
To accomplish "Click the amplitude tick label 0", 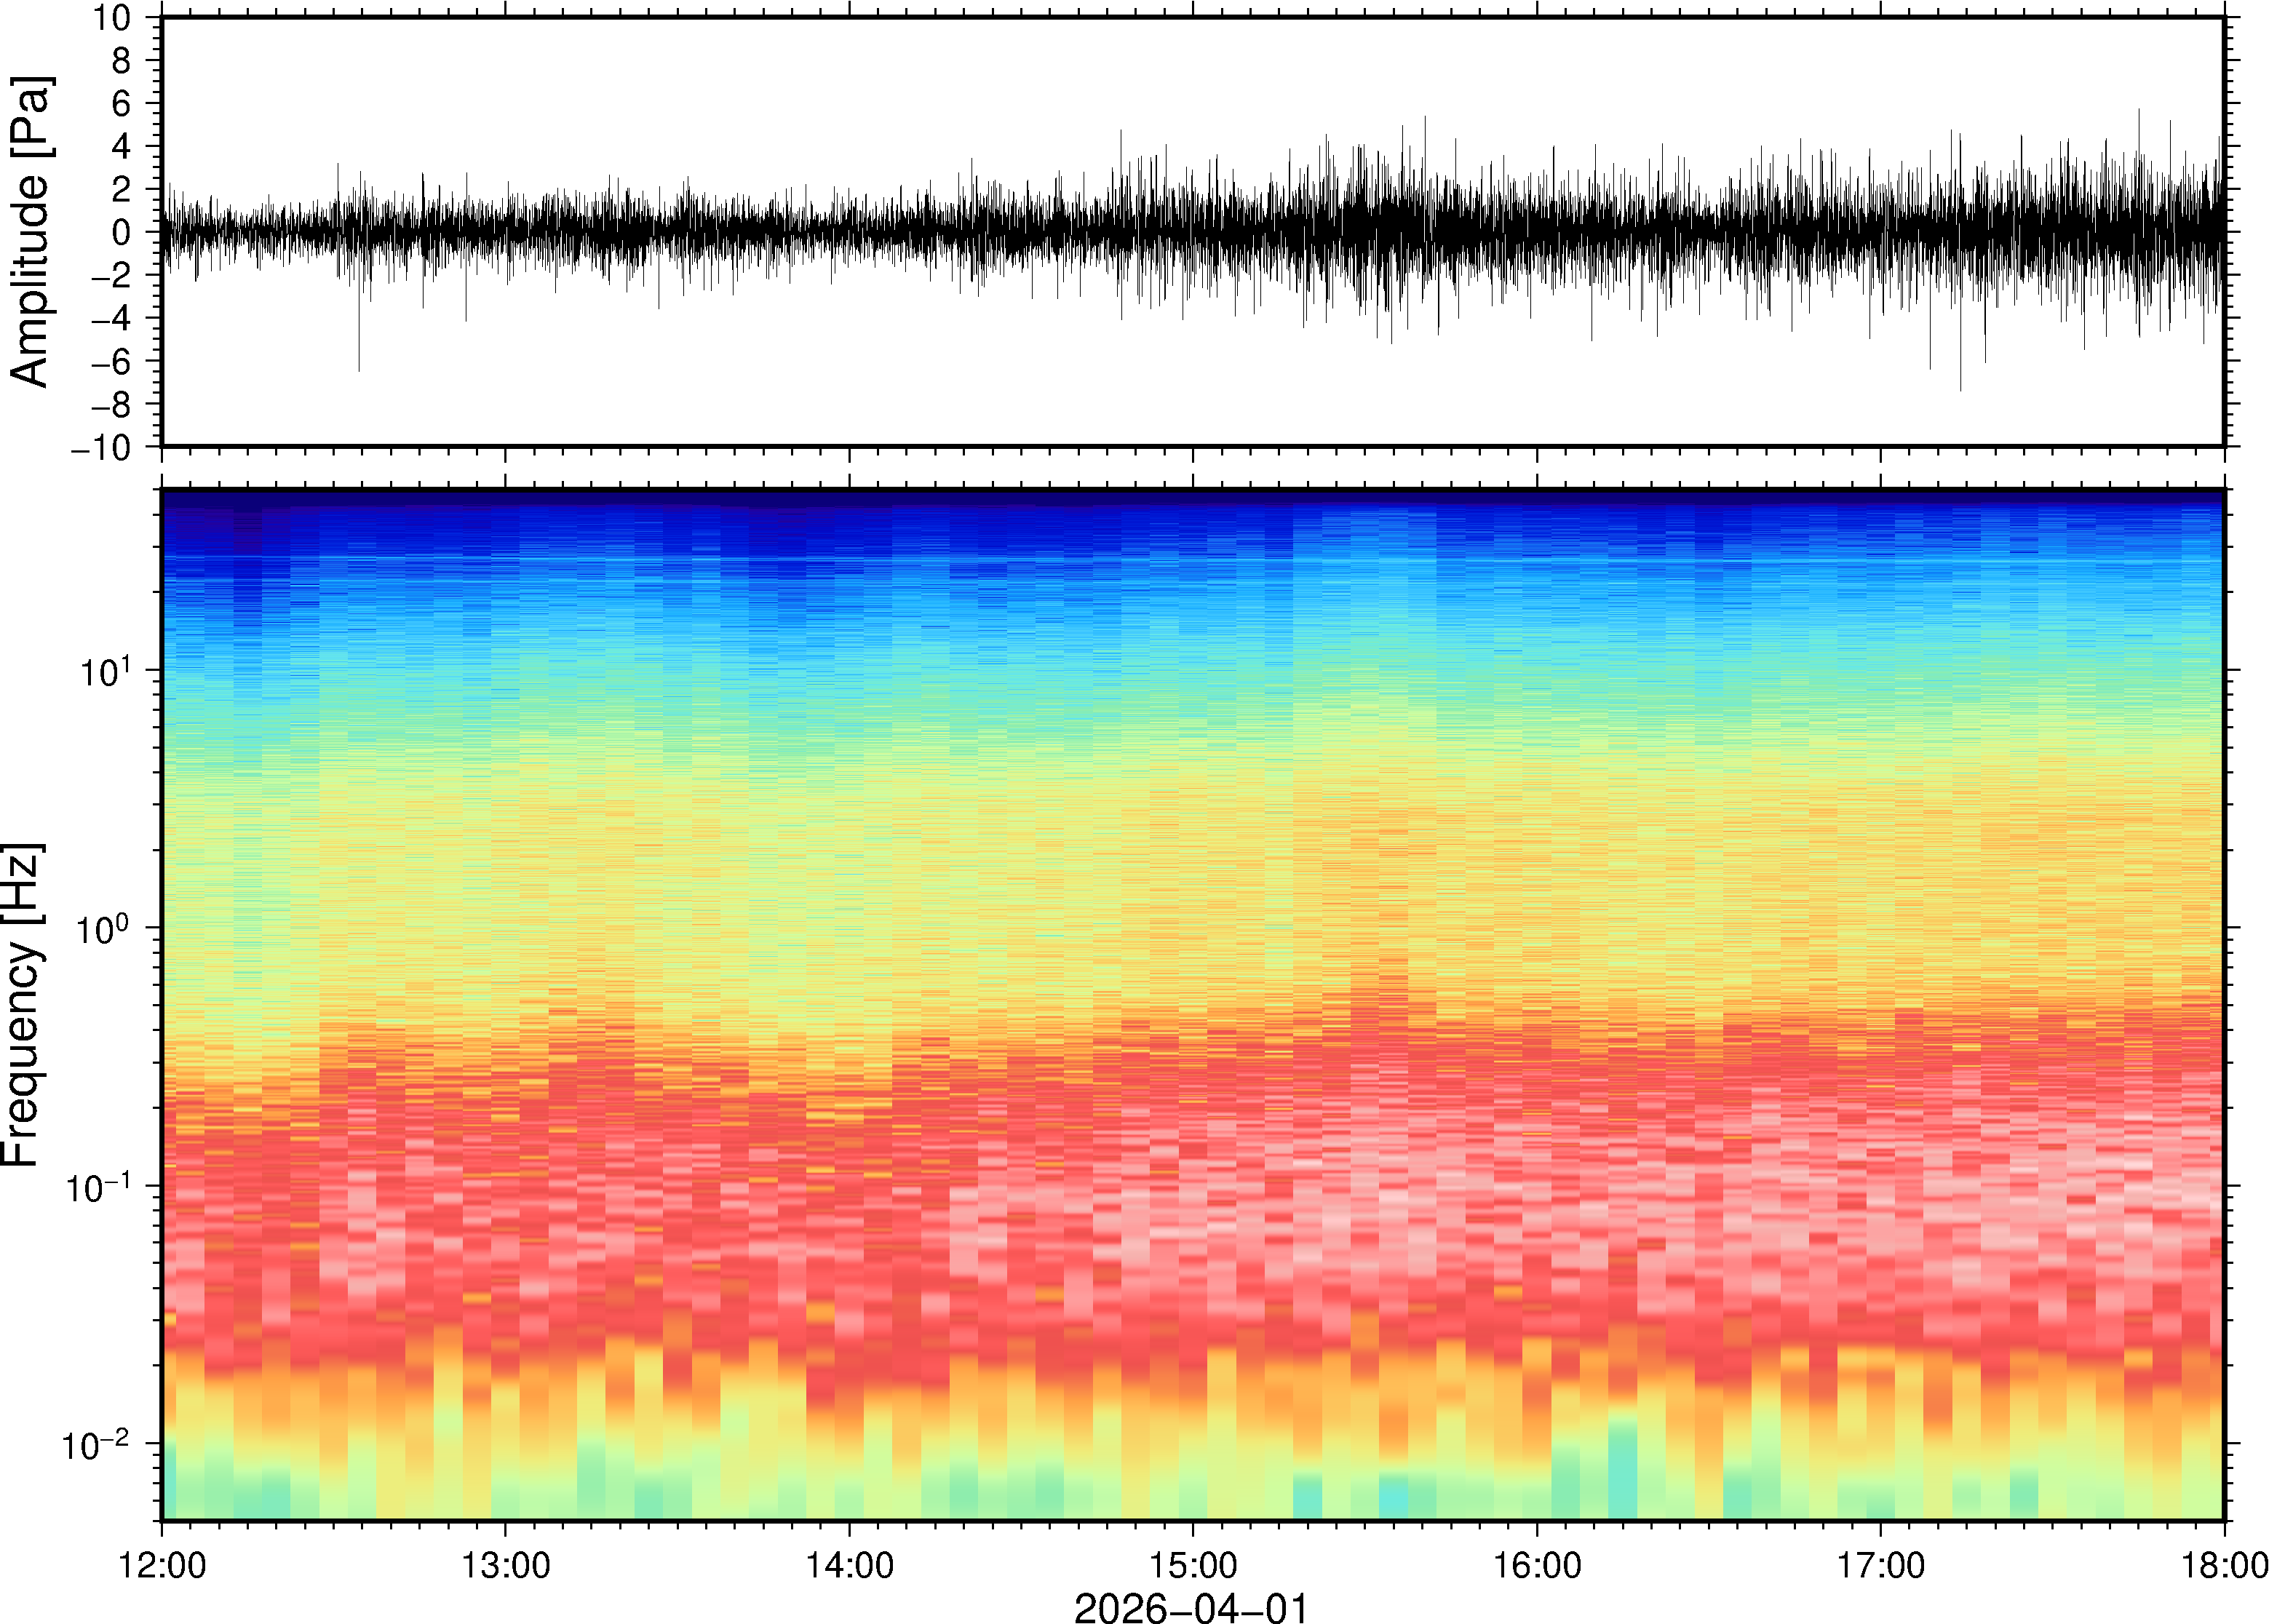I will [121, 232].
